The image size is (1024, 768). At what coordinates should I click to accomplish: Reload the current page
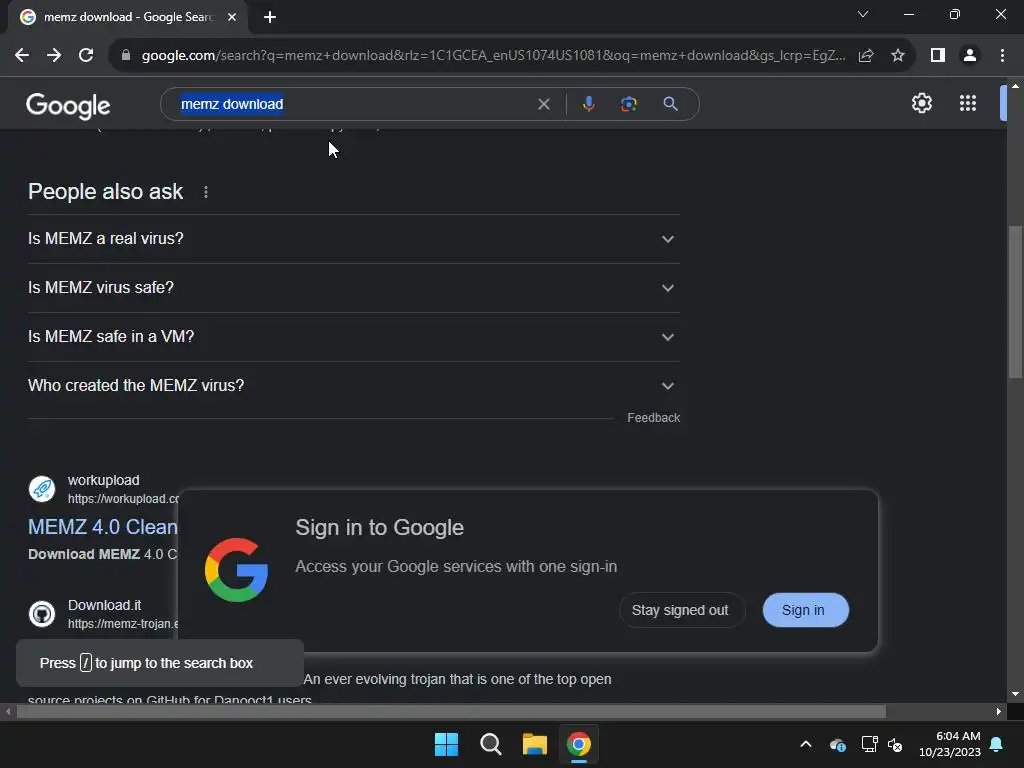(x=86, y=56)
